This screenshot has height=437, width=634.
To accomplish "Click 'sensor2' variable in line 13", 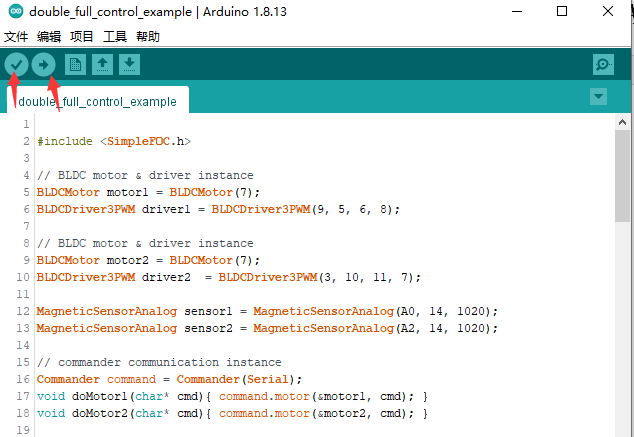I will [x=208, y=328].
